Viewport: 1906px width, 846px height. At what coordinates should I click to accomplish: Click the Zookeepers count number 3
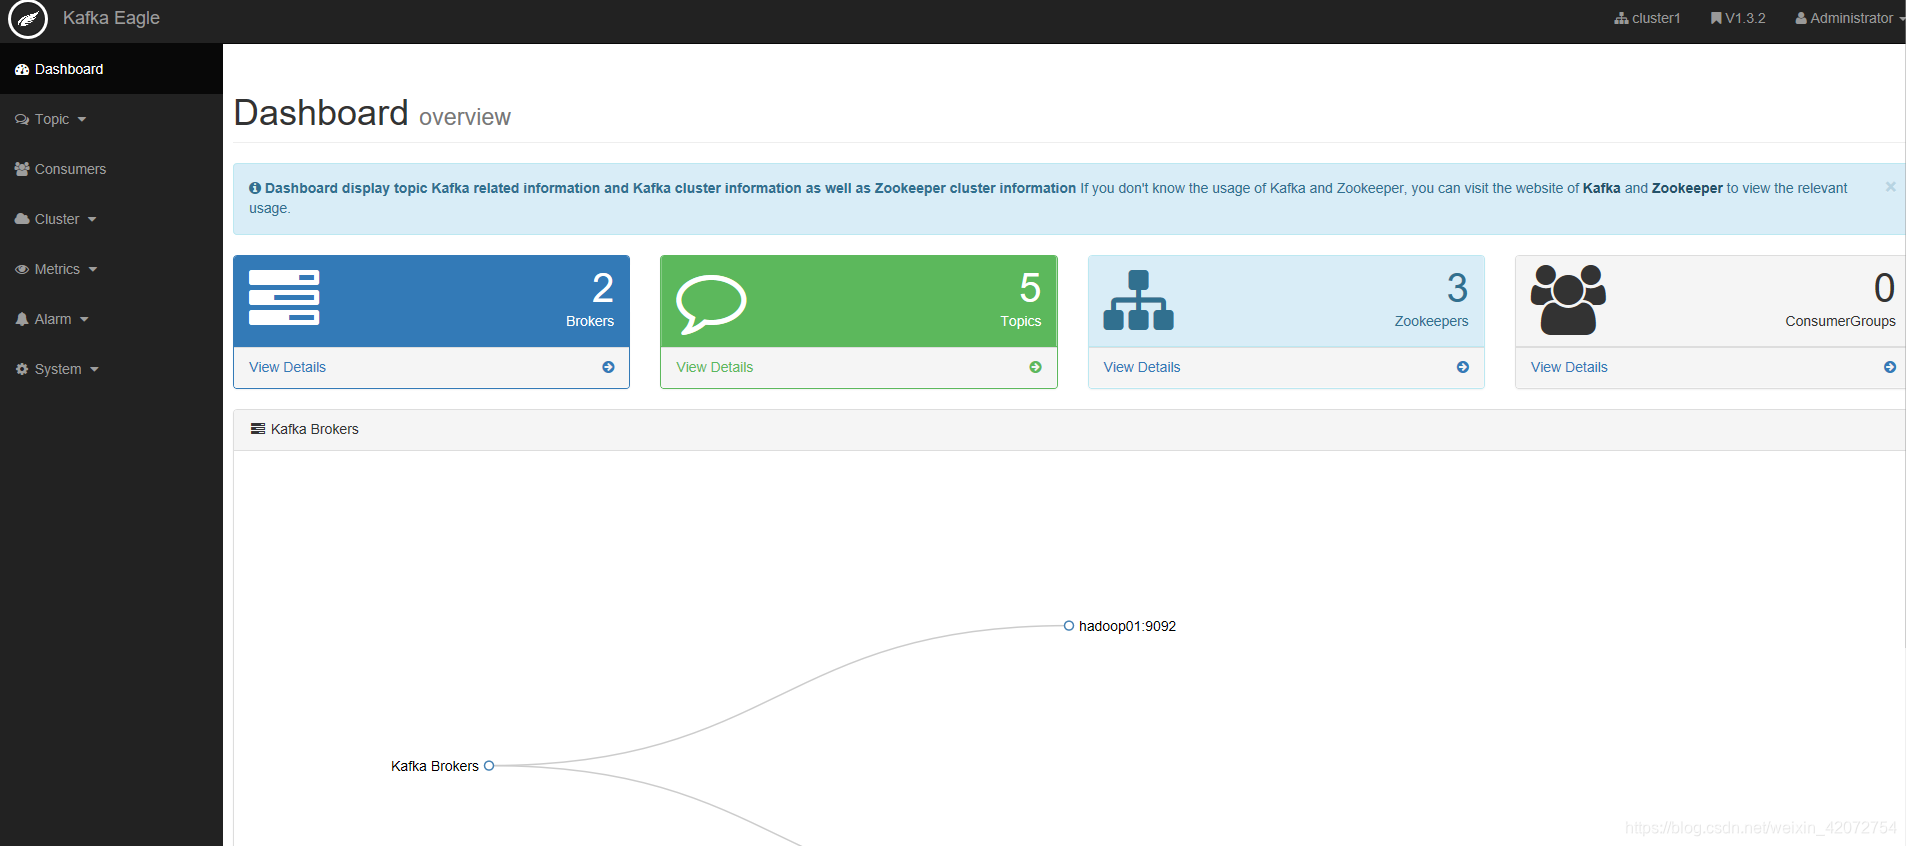pyautogui.click(x=1458, y=288)
